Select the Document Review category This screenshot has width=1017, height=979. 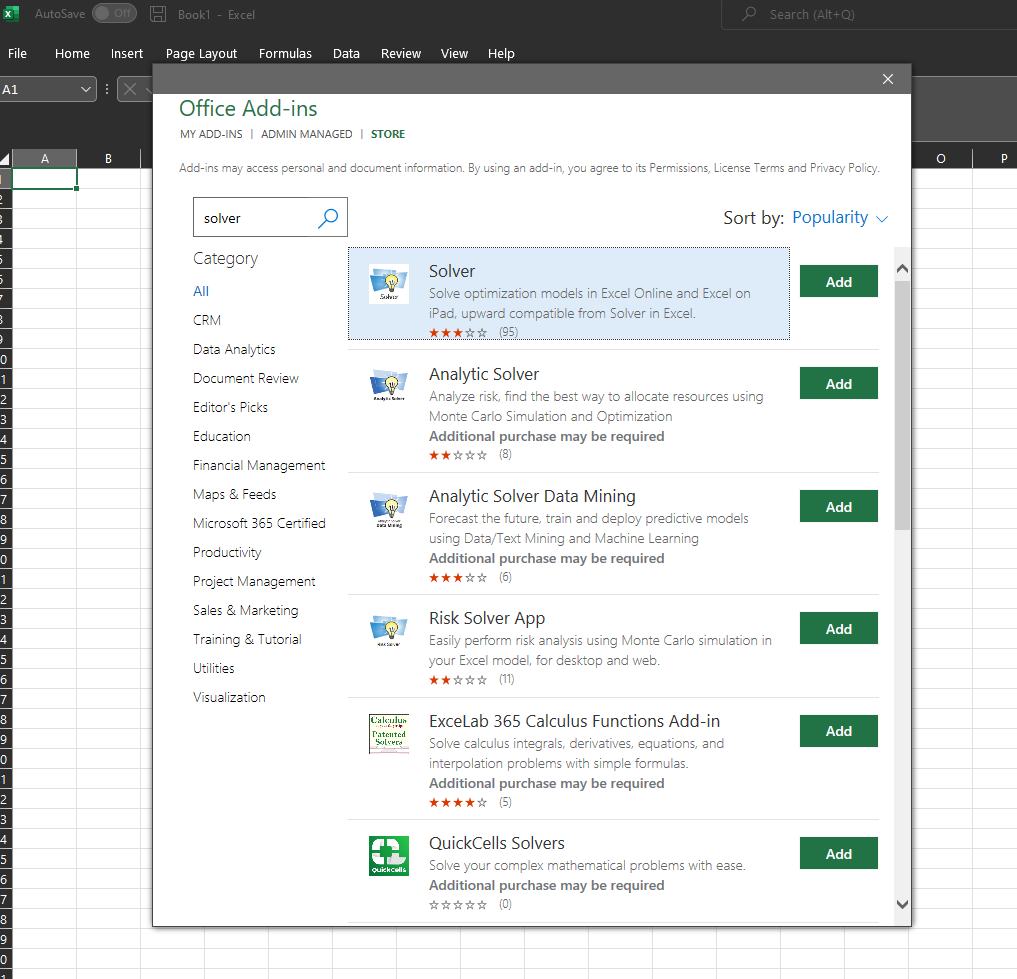pyautogui.click(x=246, y=378)
